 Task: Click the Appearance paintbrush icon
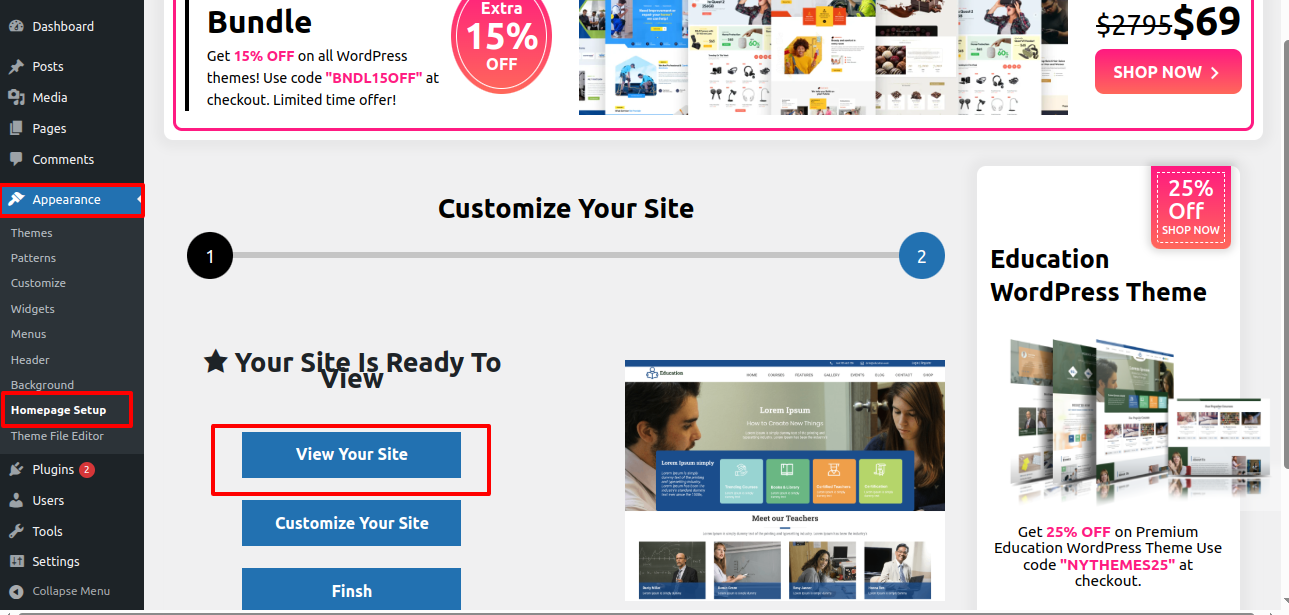pyautogui.click(x=16, y=200)
